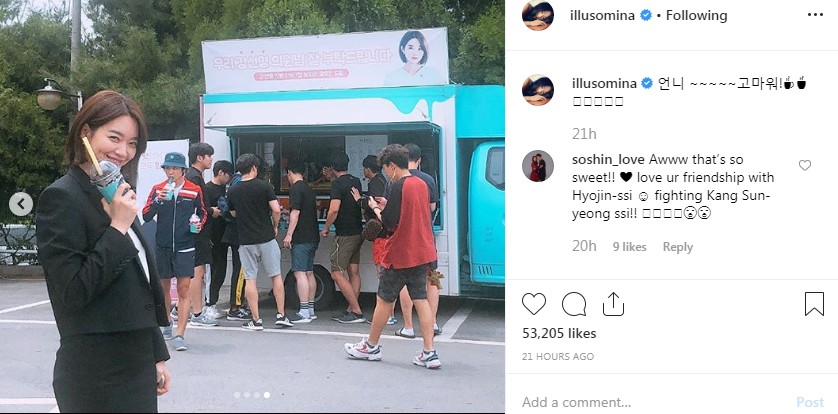The image size is (838, 414).
Task: Open illusomina profile picture in header
Action: (538, 15)
